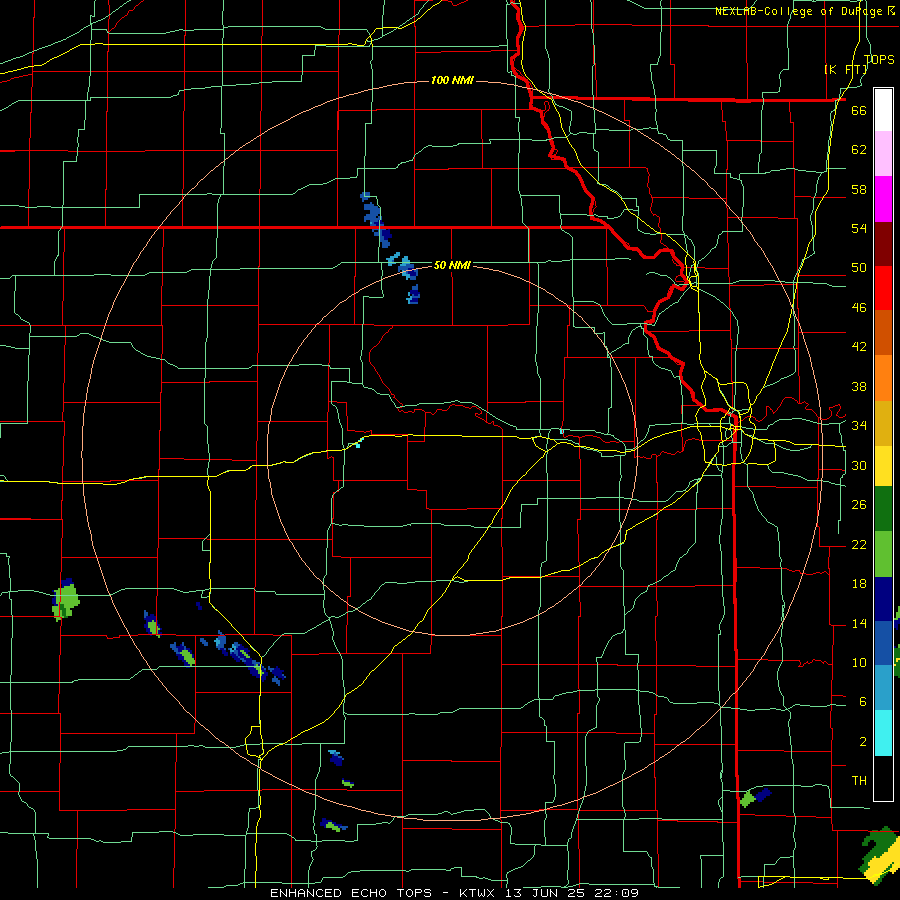Click the light green legend swatch
The width and height of the screenshot is (900, 900).
pos(883,554)
